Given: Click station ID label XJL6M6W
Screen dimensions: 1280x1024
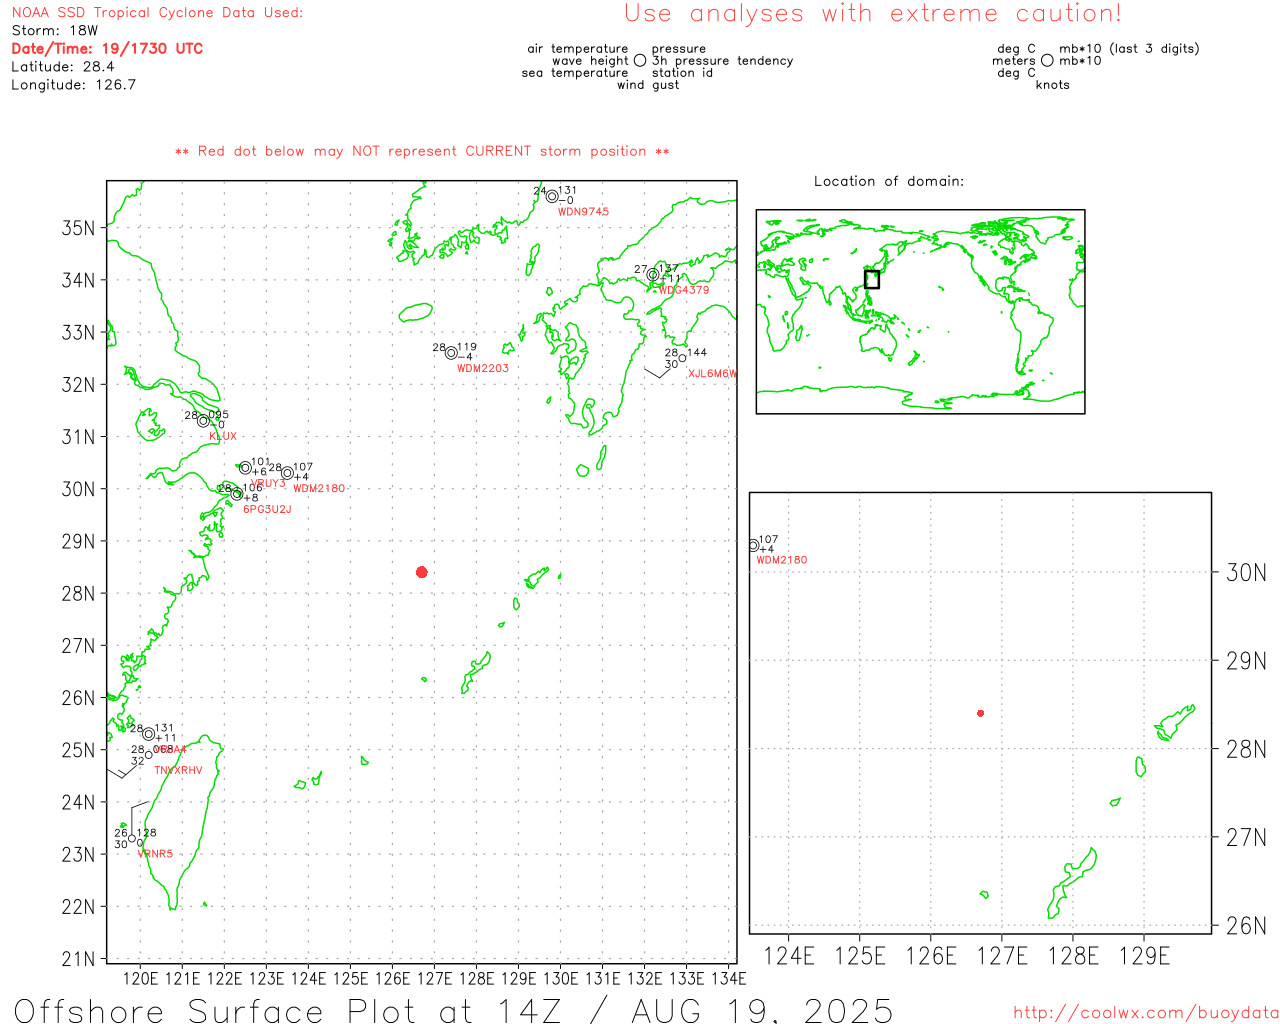Looking at the screenshot, I should coord(712,374).
